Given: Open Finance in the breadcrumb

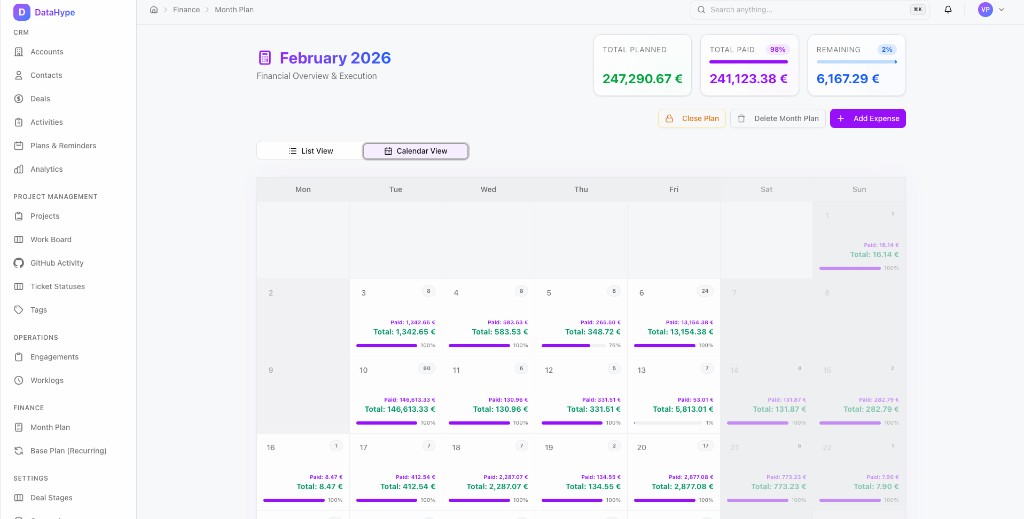Looking at the screenshot, I should click(x=186, y=10).
